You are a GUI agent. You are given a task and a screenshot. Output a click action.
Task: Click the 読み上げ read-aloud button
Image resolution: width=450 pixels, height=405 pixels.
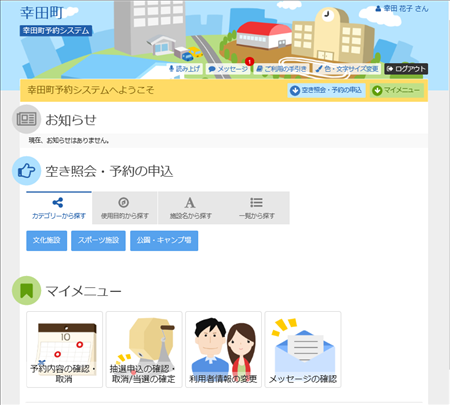(x=185, y=69)
